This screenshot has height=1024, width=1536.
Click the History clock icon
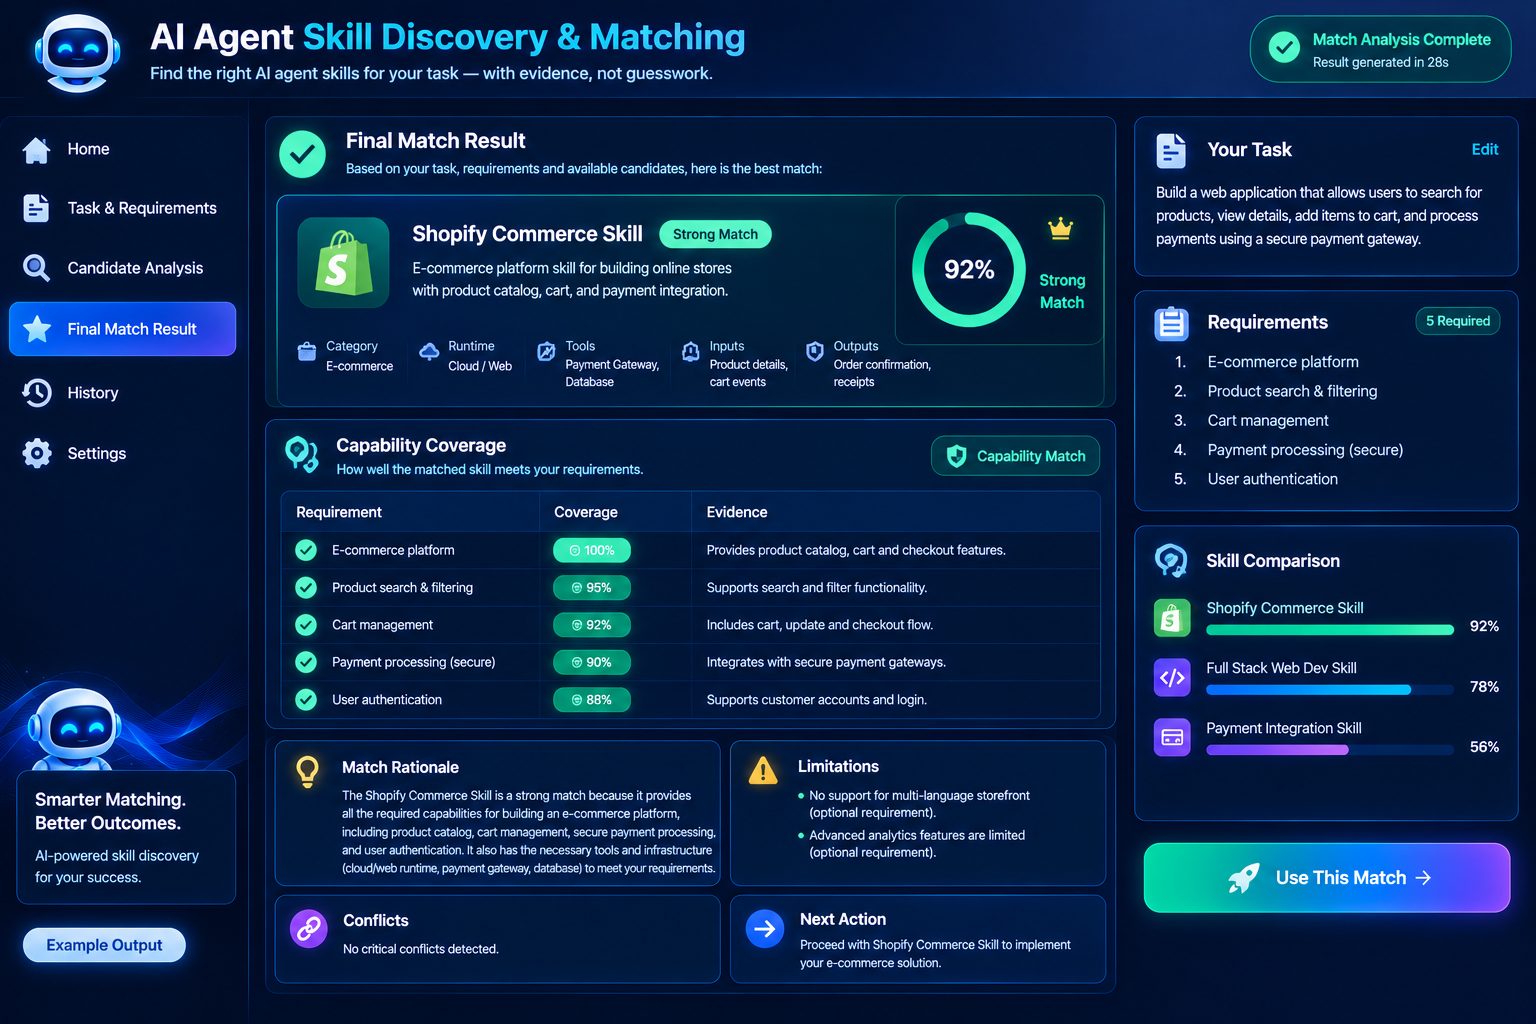click(x=37, y=393)
